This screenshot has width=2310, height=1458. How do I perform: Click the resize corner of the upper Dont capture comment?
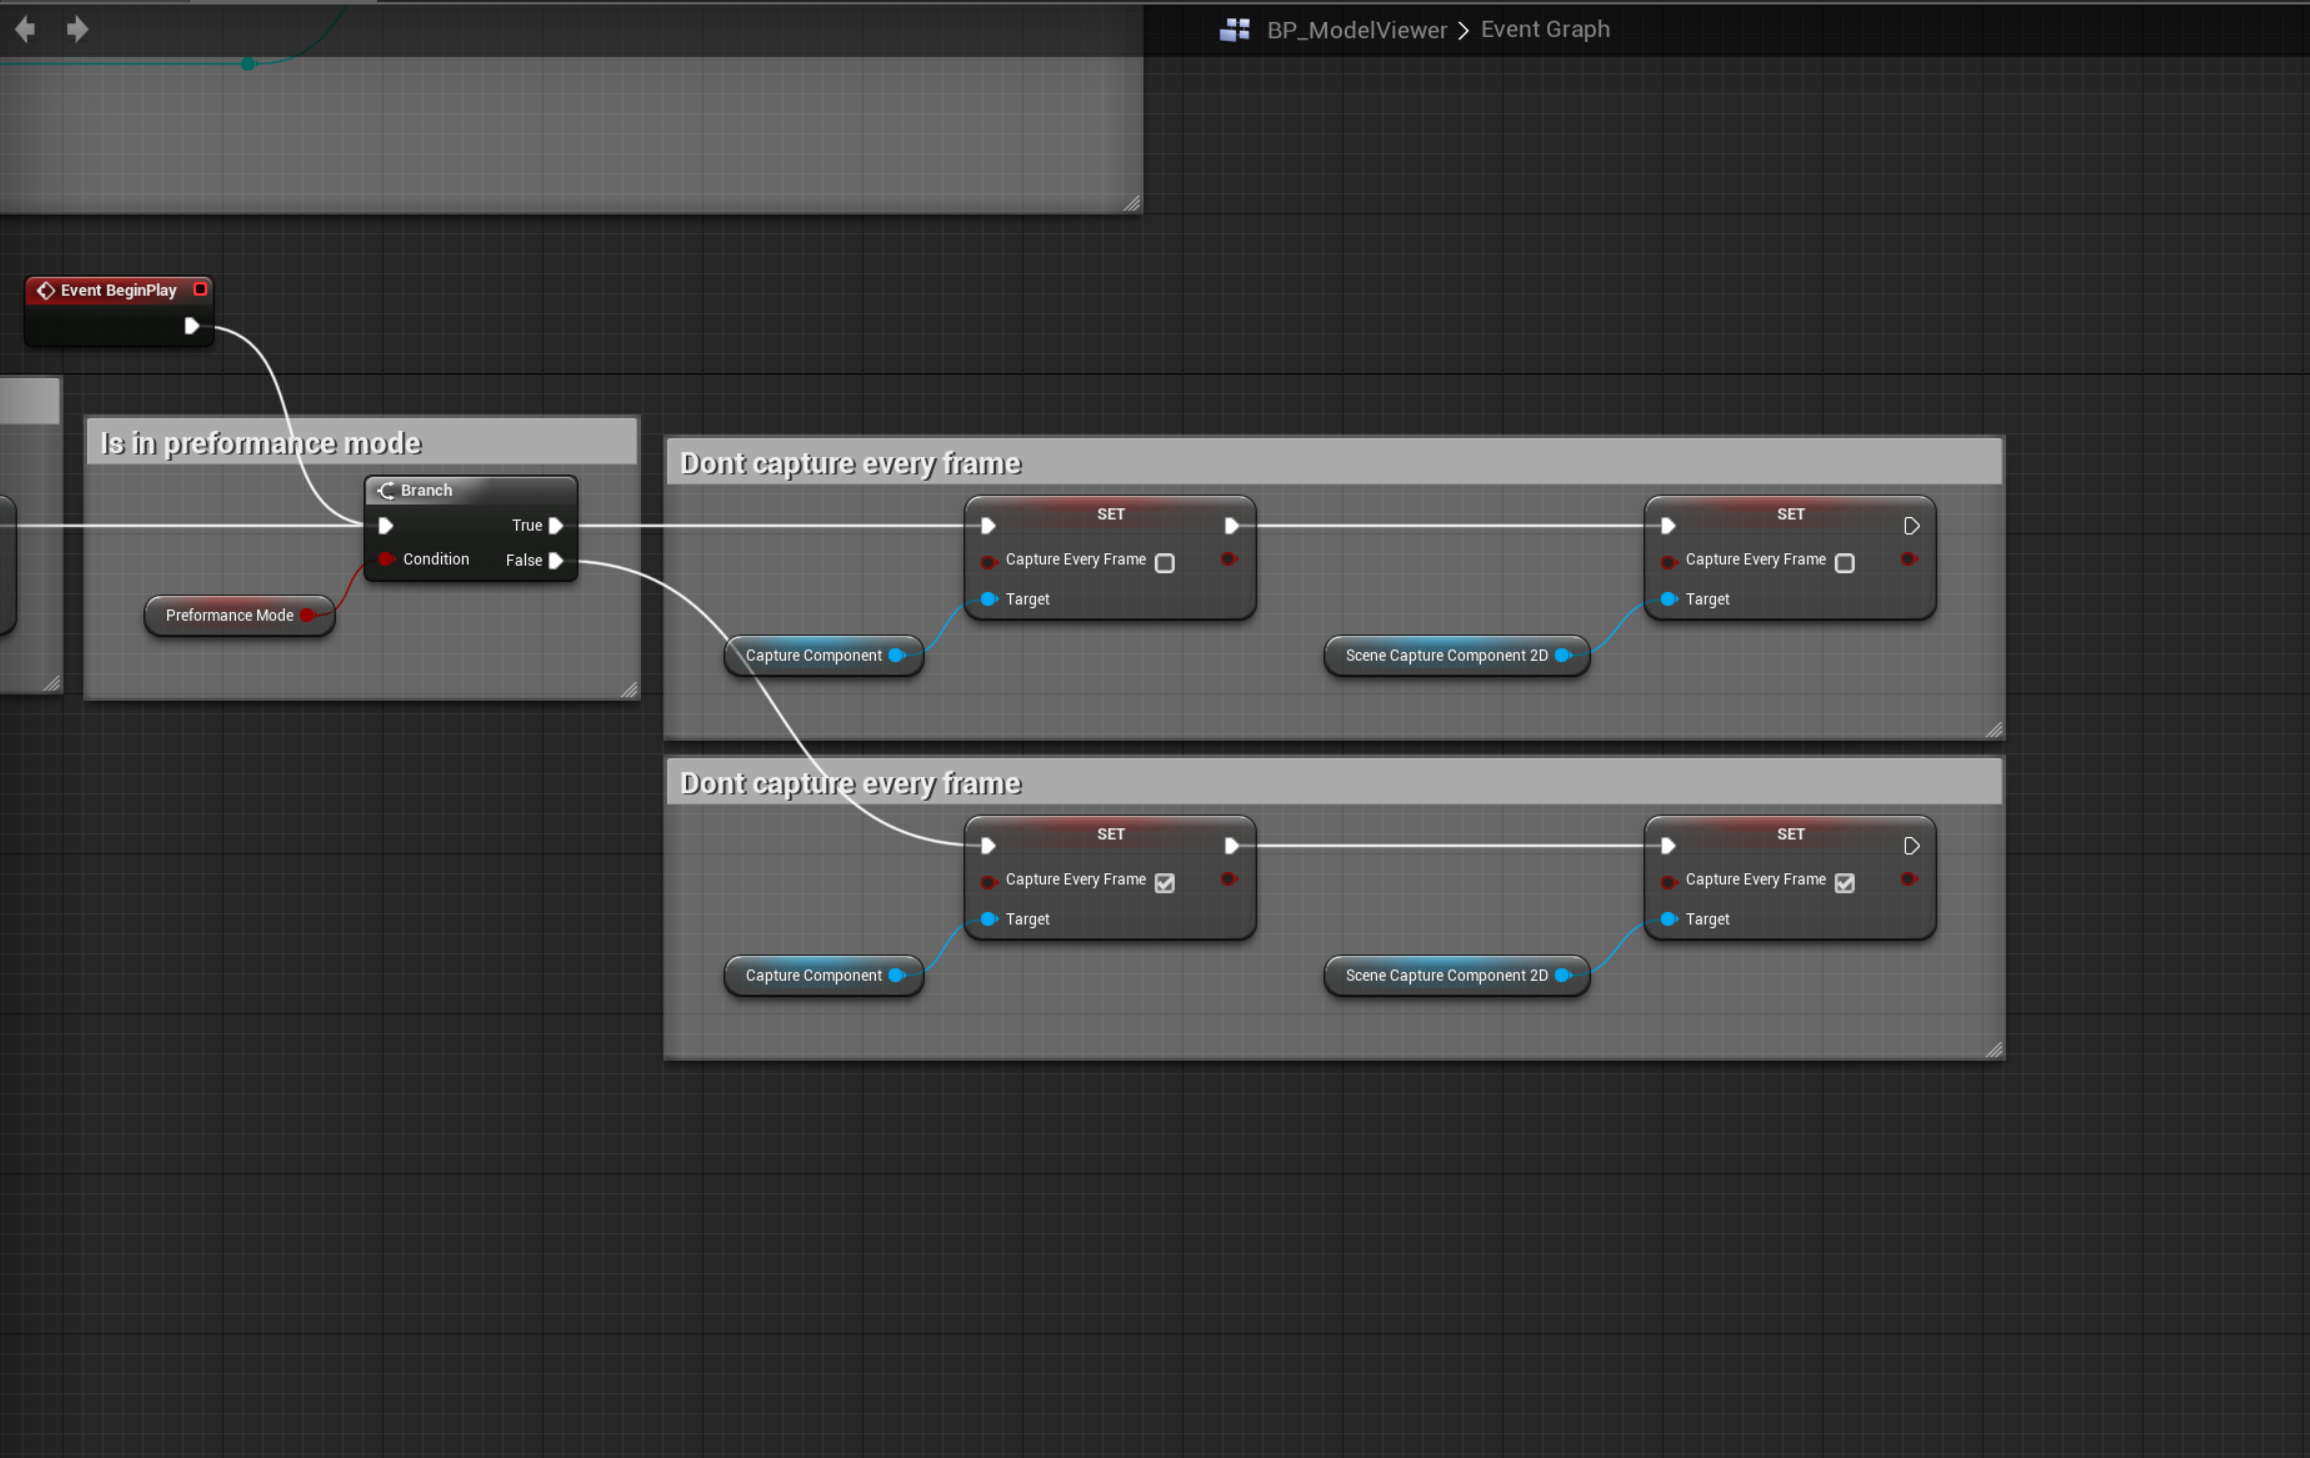(x=1993, y=730)
